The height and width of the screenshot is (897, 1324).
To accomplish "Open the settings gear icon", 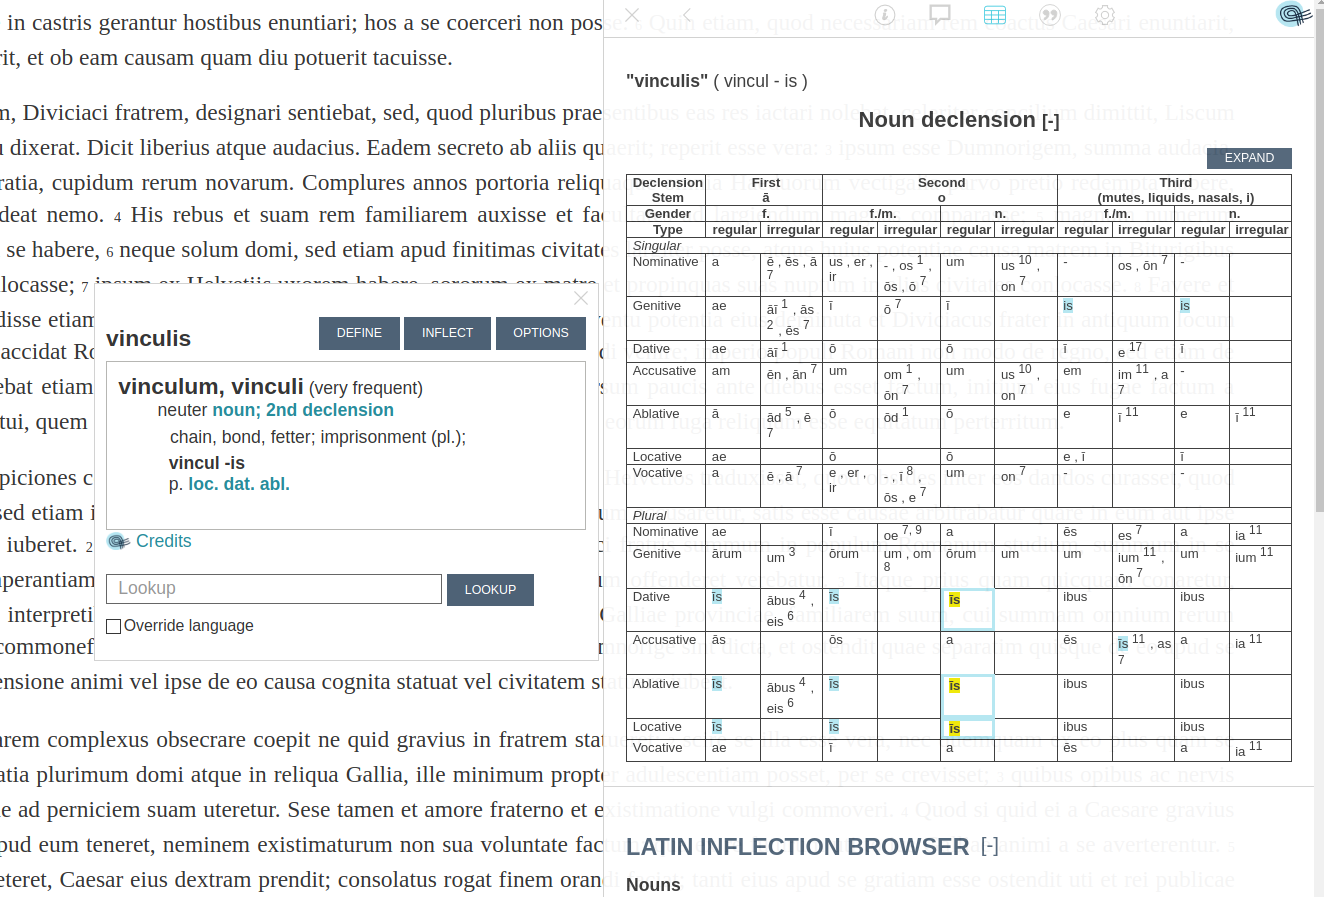I will tap(1105, 15).
